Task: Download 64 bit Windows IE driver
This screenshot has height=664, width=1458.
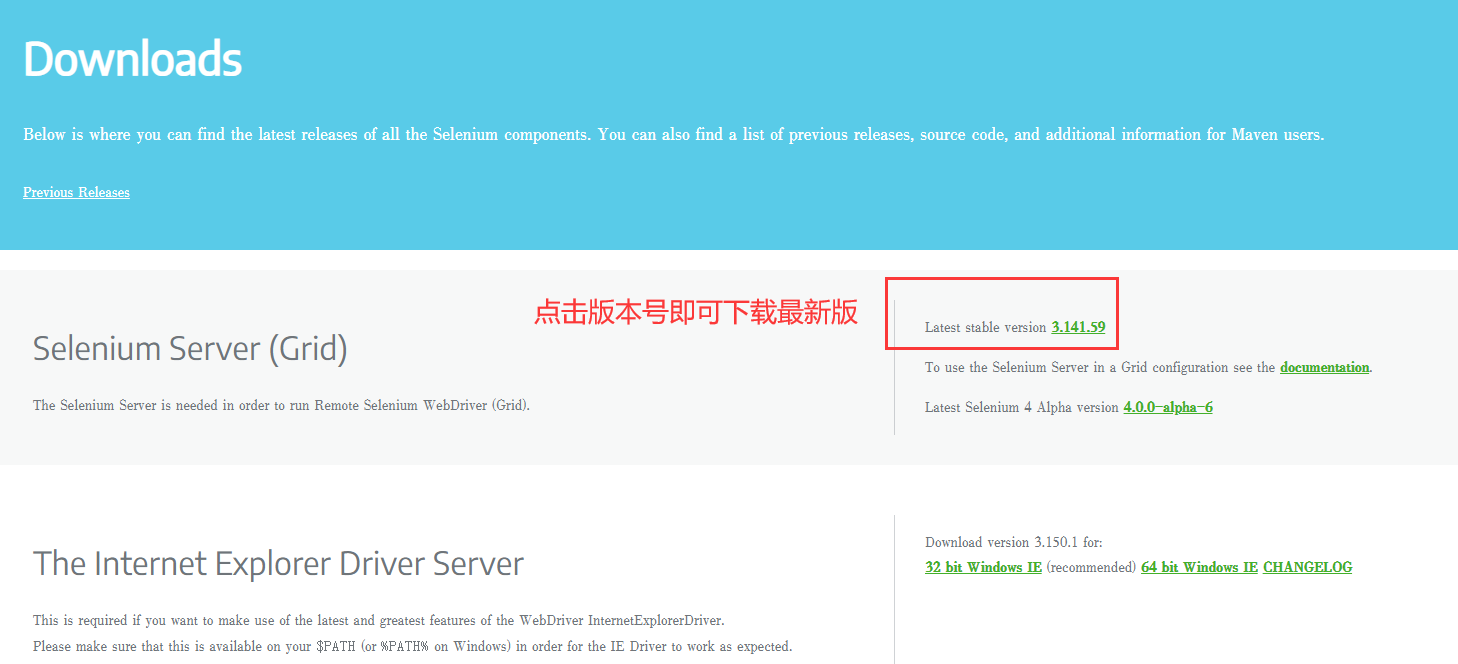Action: (x=1199, y=567)
